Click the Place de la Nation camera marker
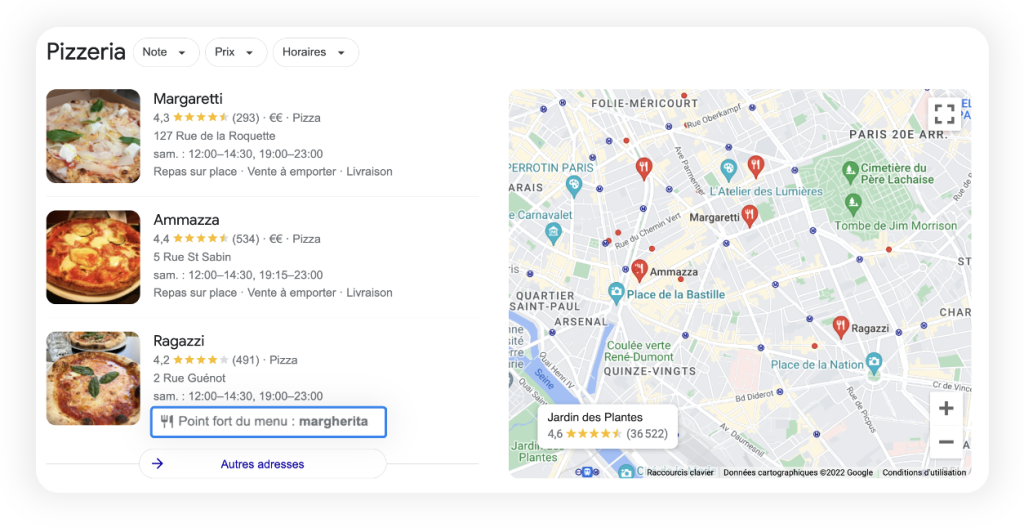1024x528 pixels. pos(874,362)
